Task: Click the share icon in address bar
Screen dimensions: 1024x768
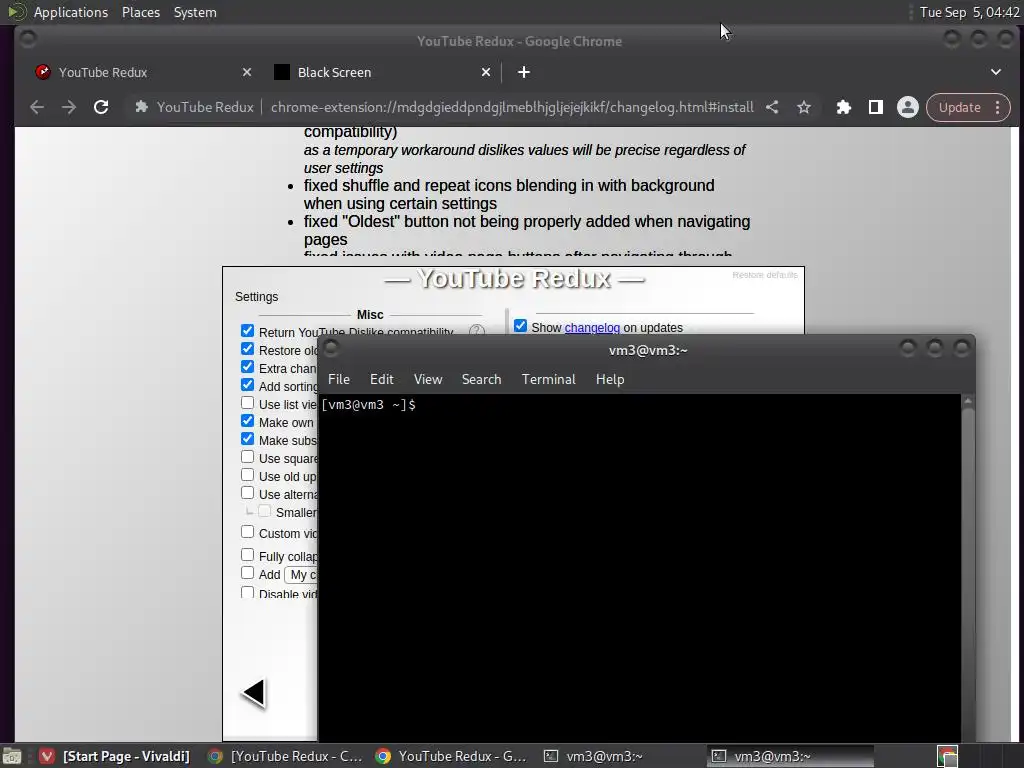Action: pyautogui.click(x=772, y=107)
